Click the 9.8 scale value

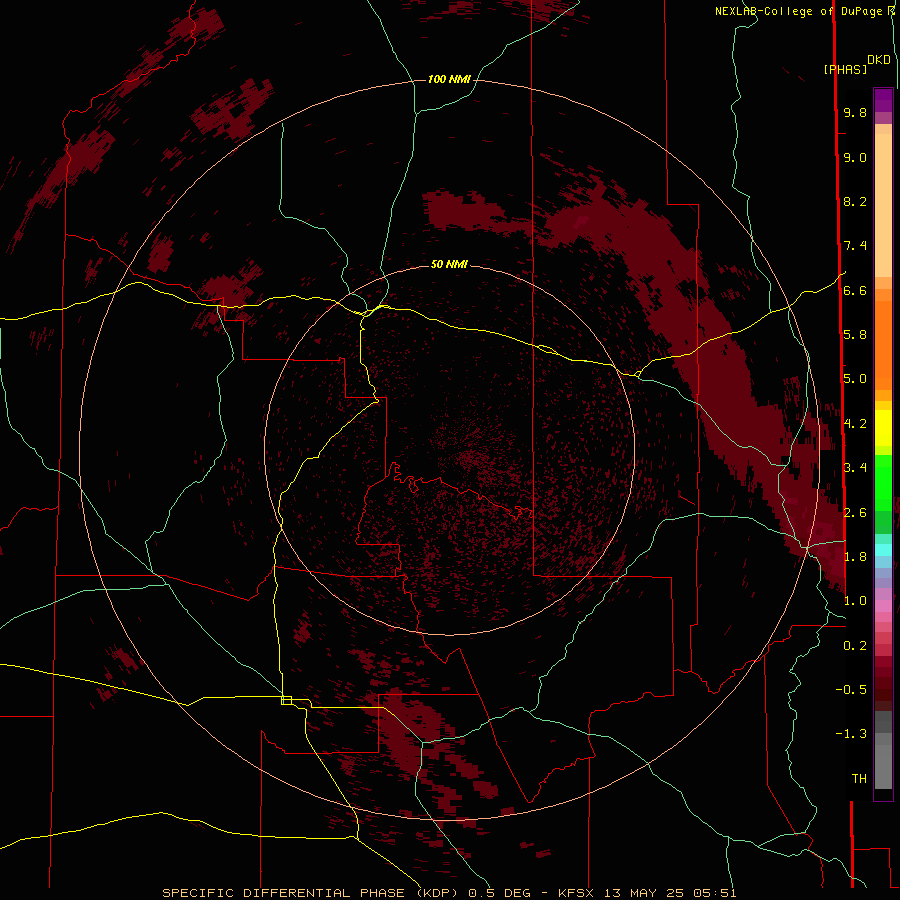pos(855,112)
